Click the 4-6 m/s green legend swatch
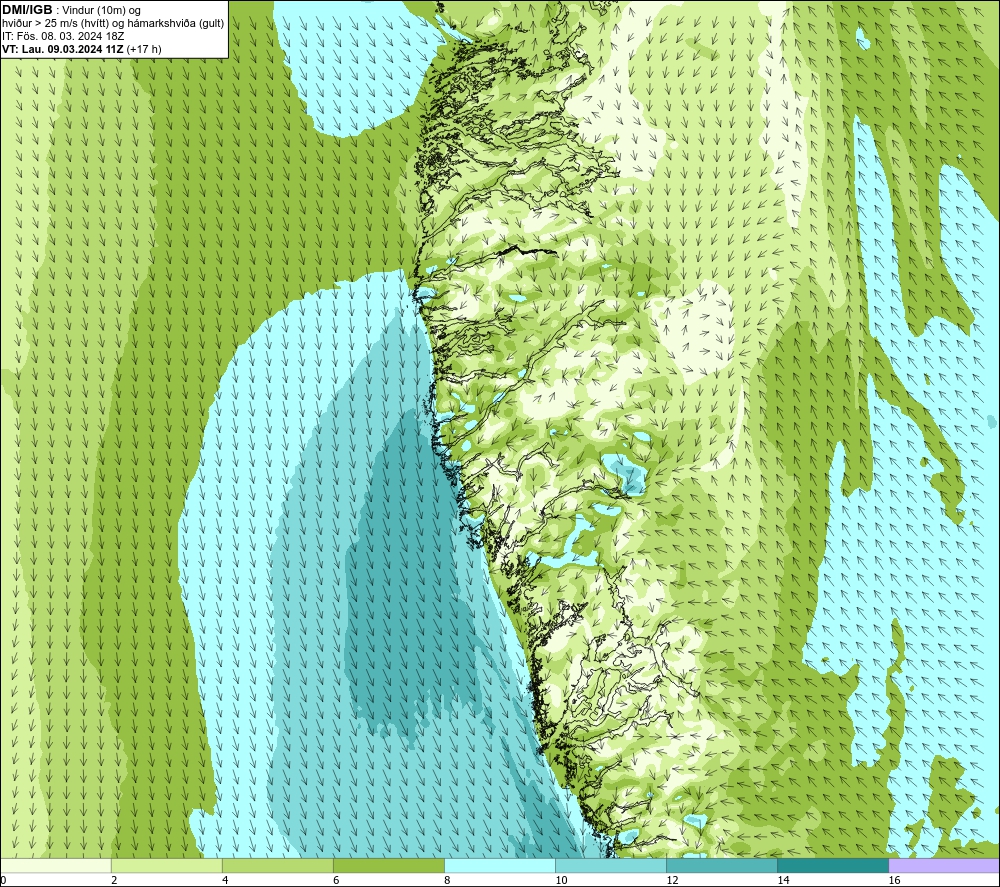Image resolution: width=1000 pixels, height=887 pixels. [x=277, y=865]
